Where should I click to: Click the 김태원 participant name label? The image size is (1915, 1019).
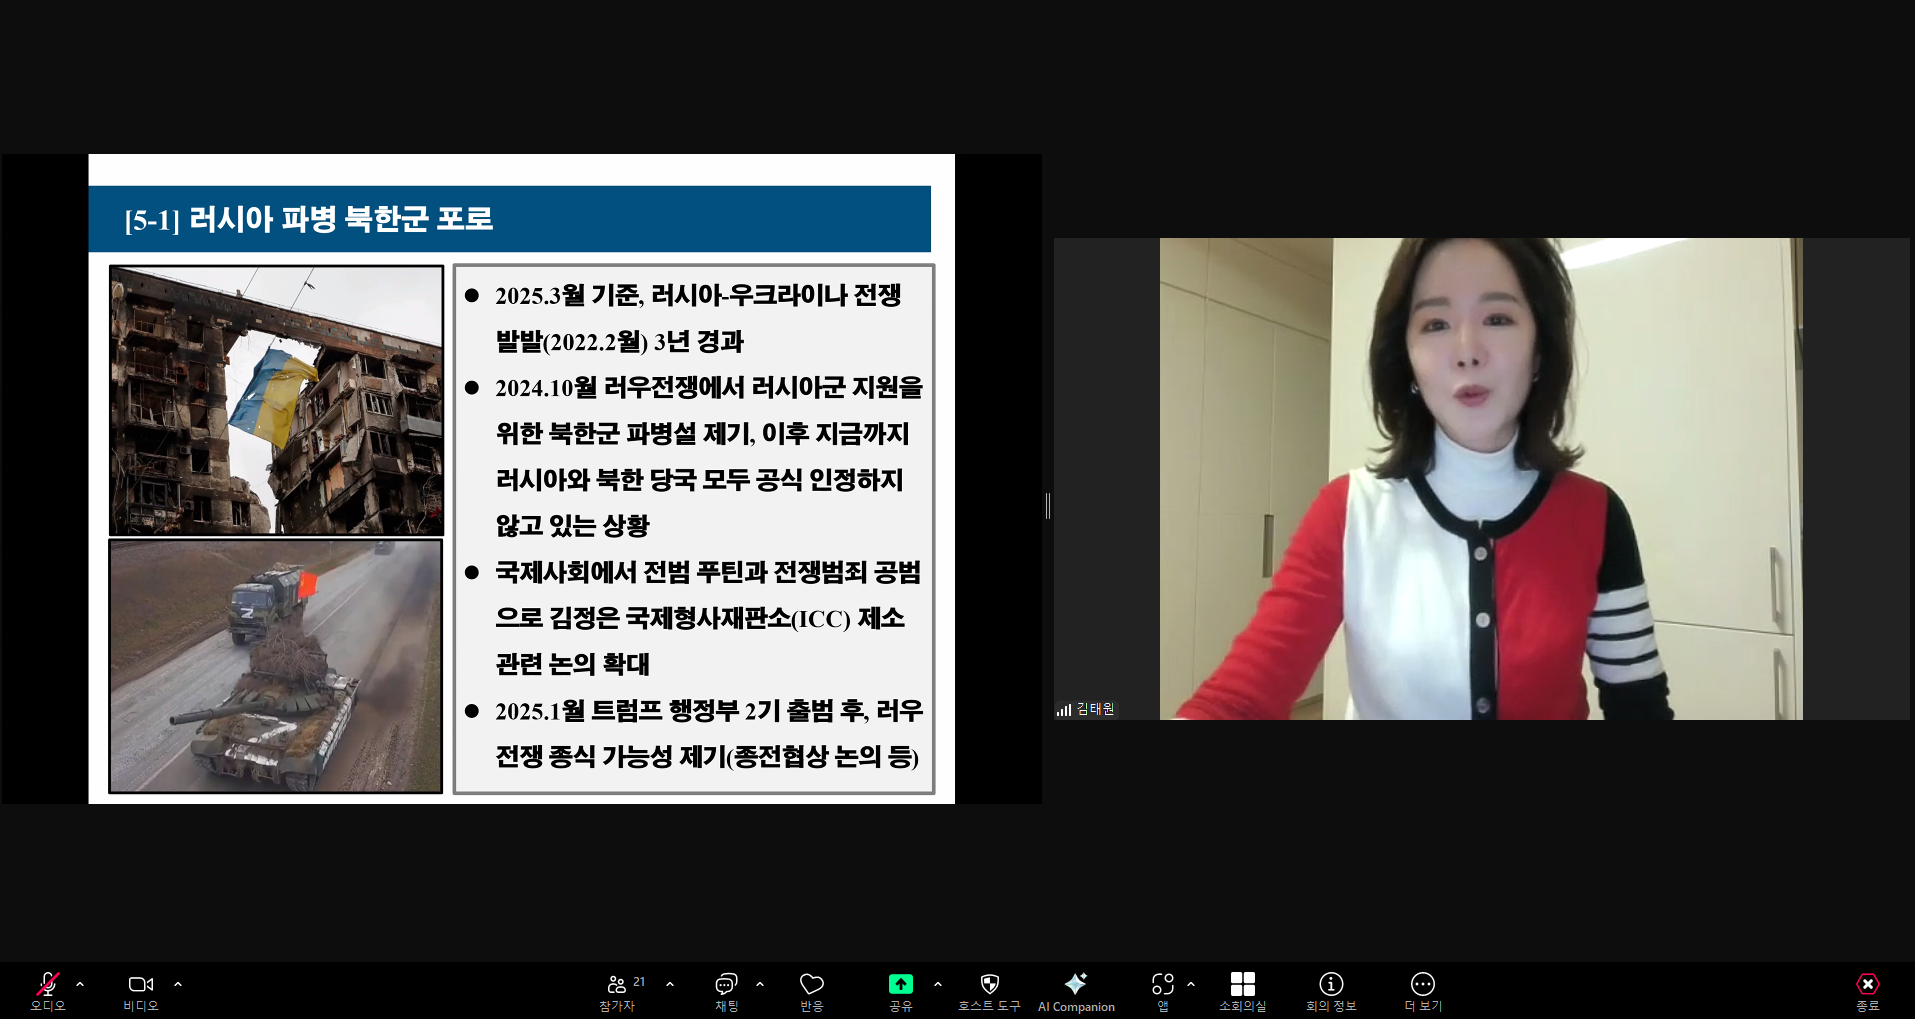point(1095,709)
